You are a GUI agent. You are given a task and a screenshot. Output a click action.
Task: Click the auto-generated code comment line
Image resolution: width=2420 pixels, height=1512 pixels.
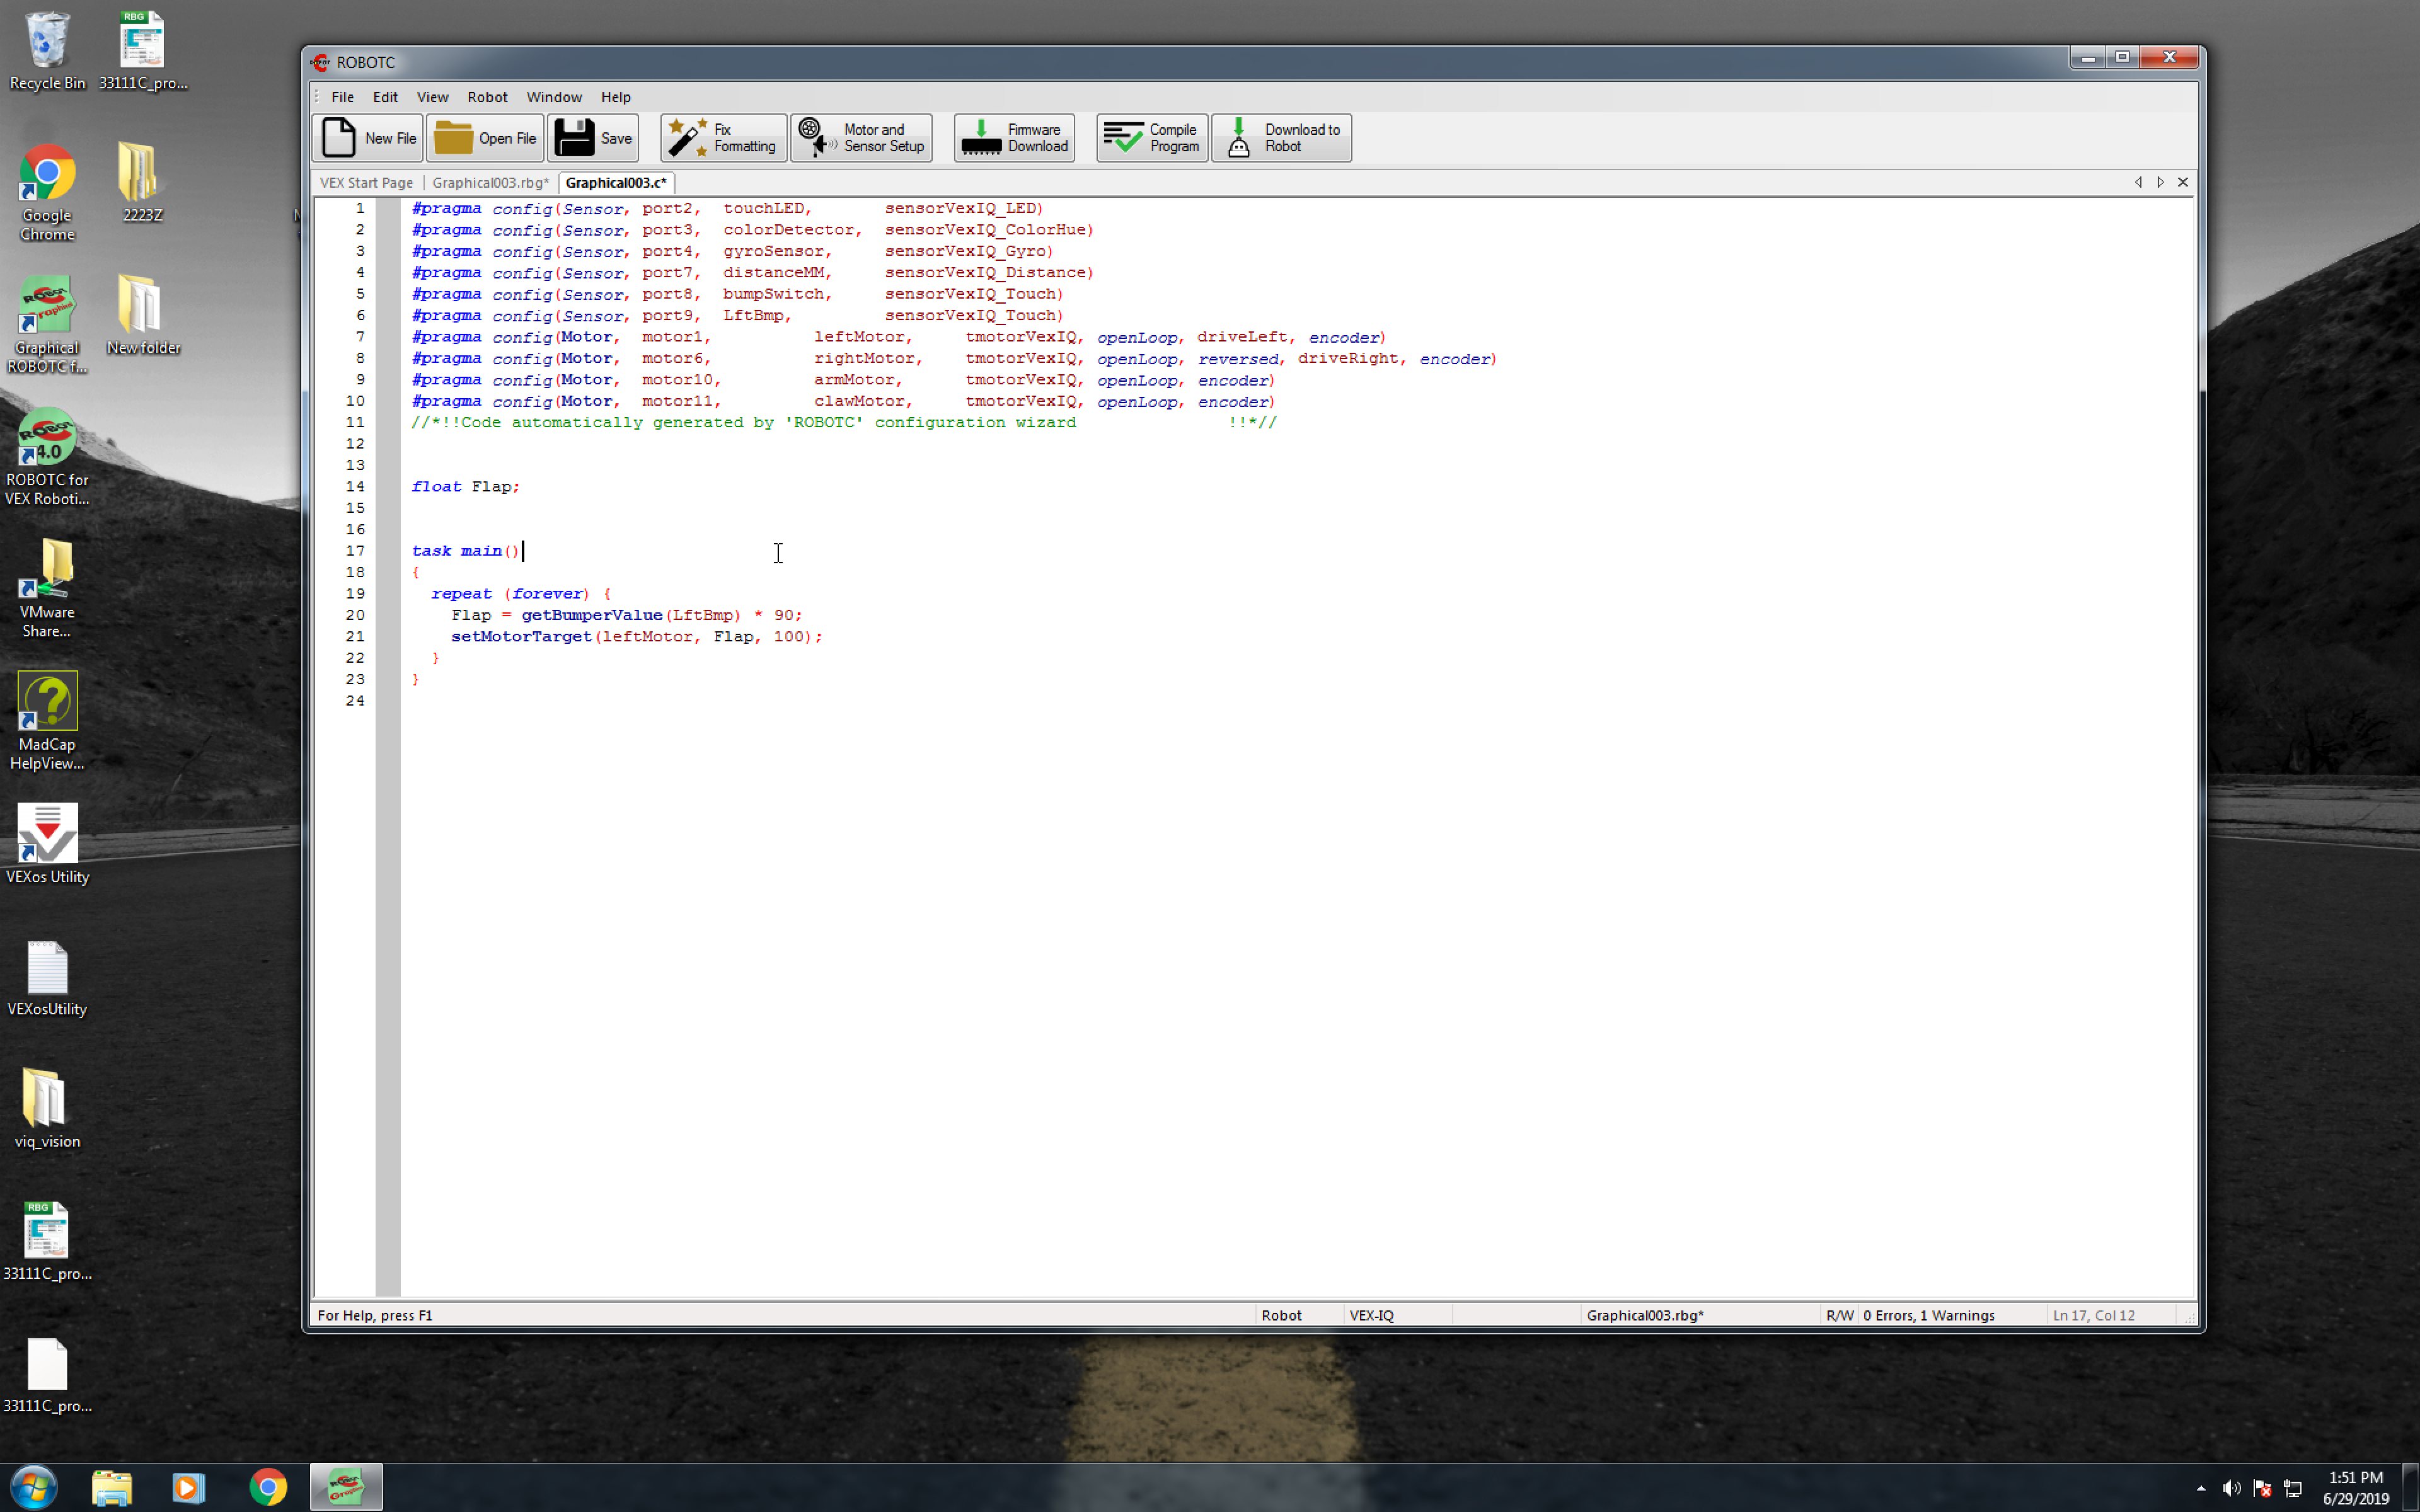844,423
